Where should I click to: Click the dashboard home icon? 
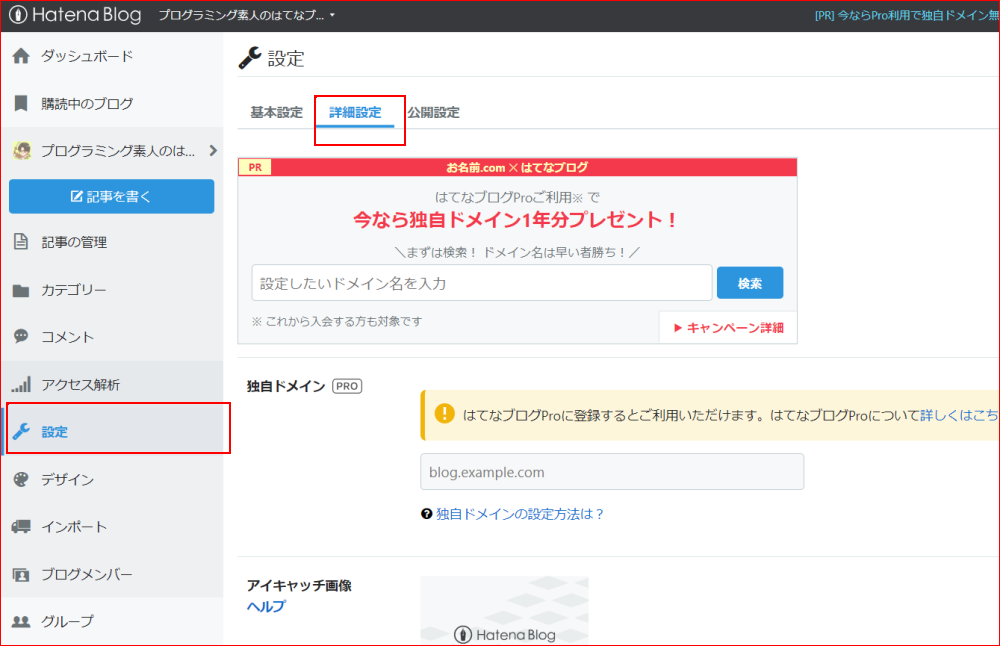(x=21, y=56)
